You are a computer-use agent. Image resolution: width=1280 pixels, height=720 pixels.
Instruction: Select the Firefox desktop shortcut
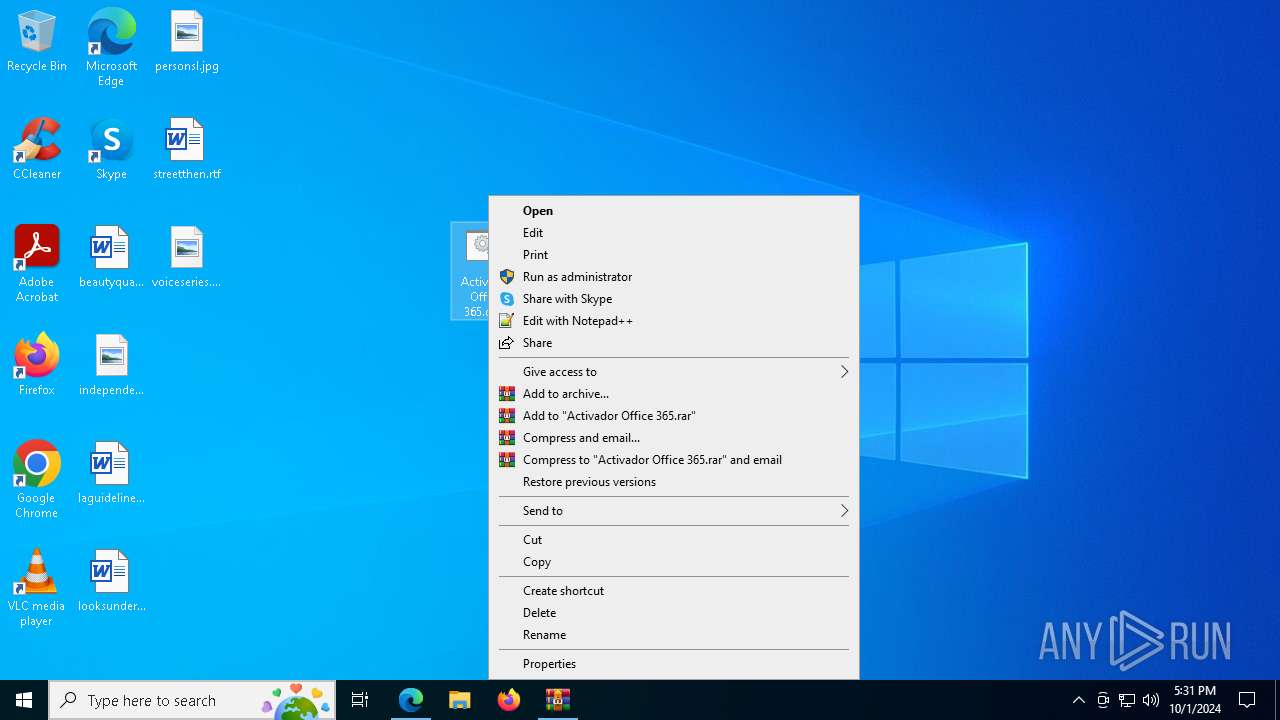pyautogui.click(x=37, y=365)
